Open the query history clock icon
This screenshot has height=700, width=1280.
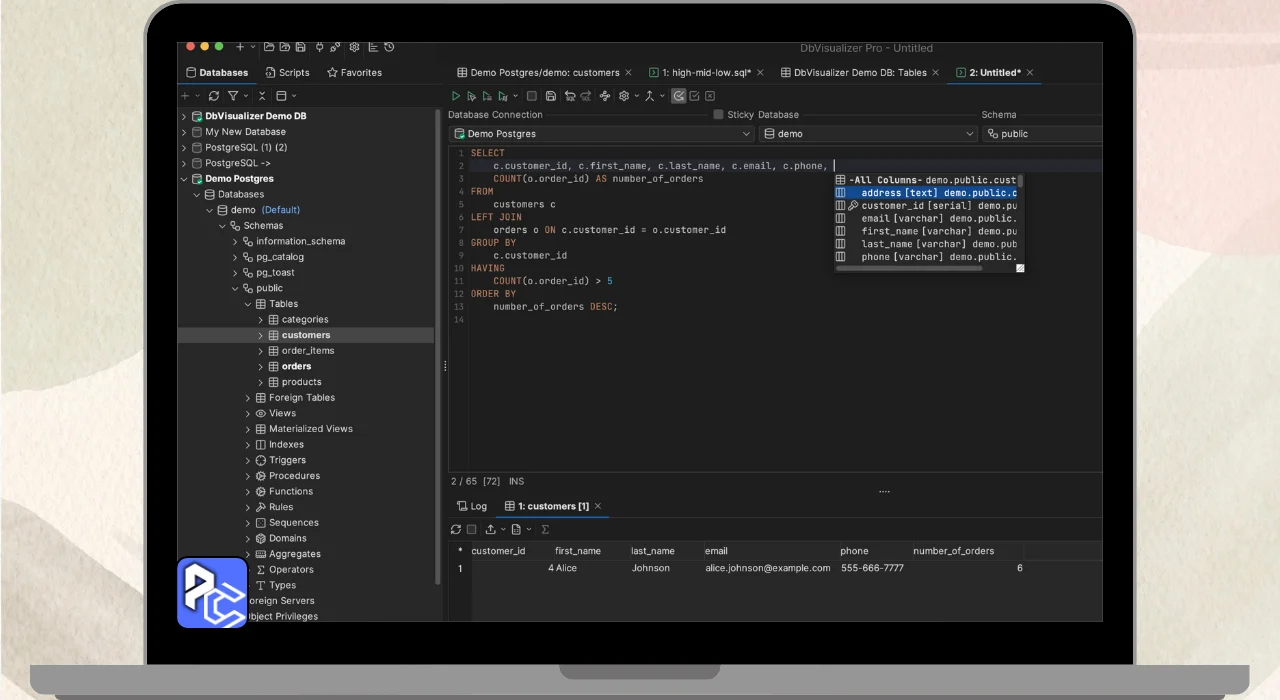tap(389, 47)
